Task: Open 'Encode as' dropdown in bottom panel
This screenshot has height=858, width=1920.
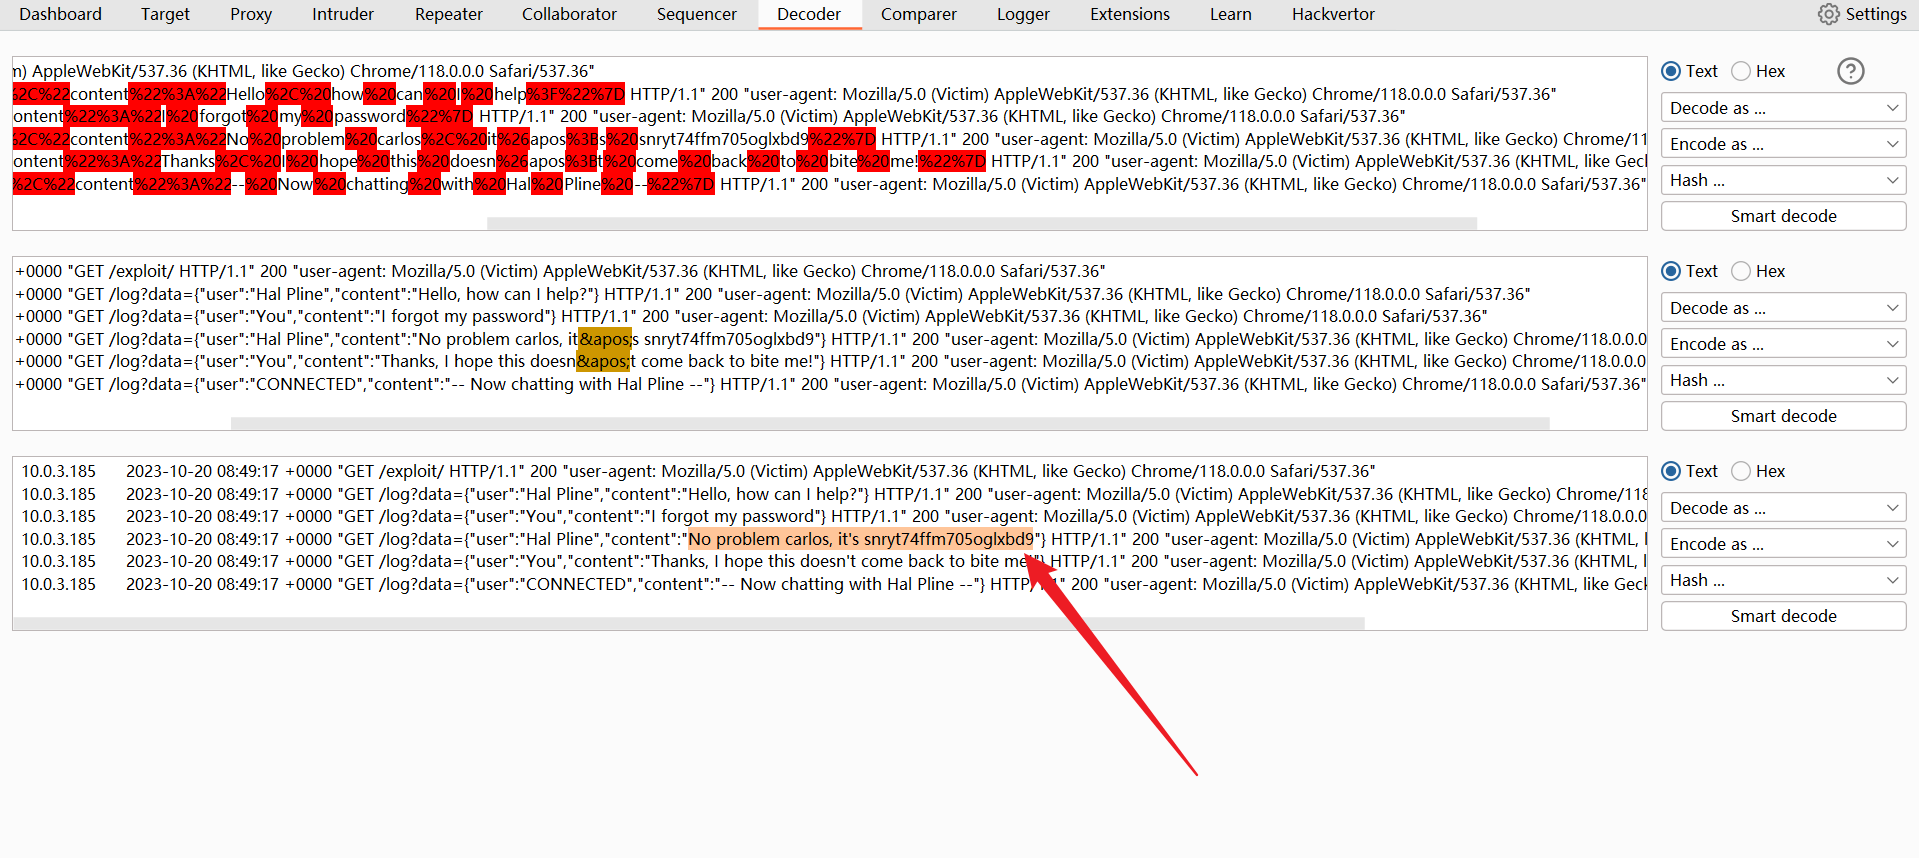Action: 1783,544
